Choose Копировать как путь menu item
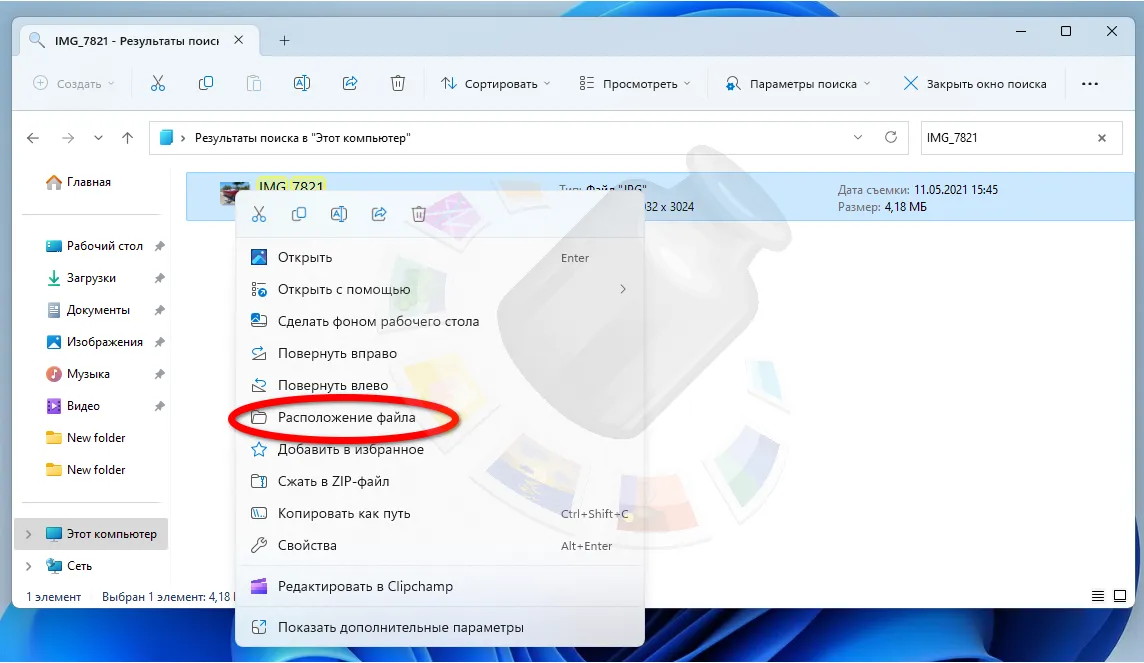1144x663 pixels. [344, 513]
